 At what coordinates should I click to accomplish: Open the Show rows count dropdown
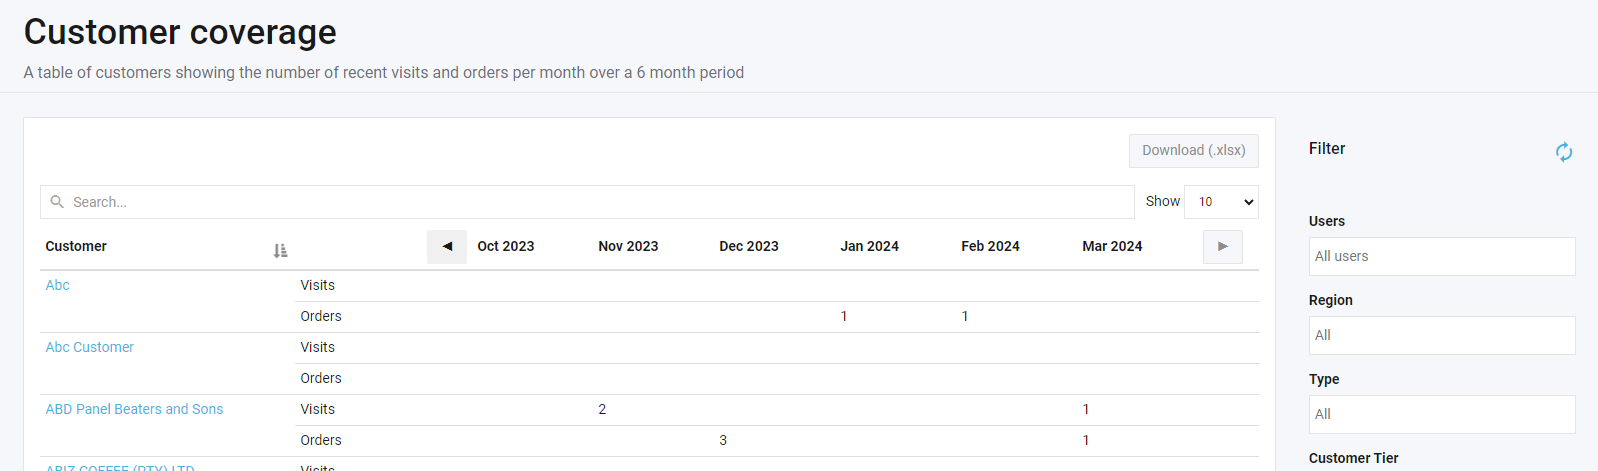click(1221, 202)
